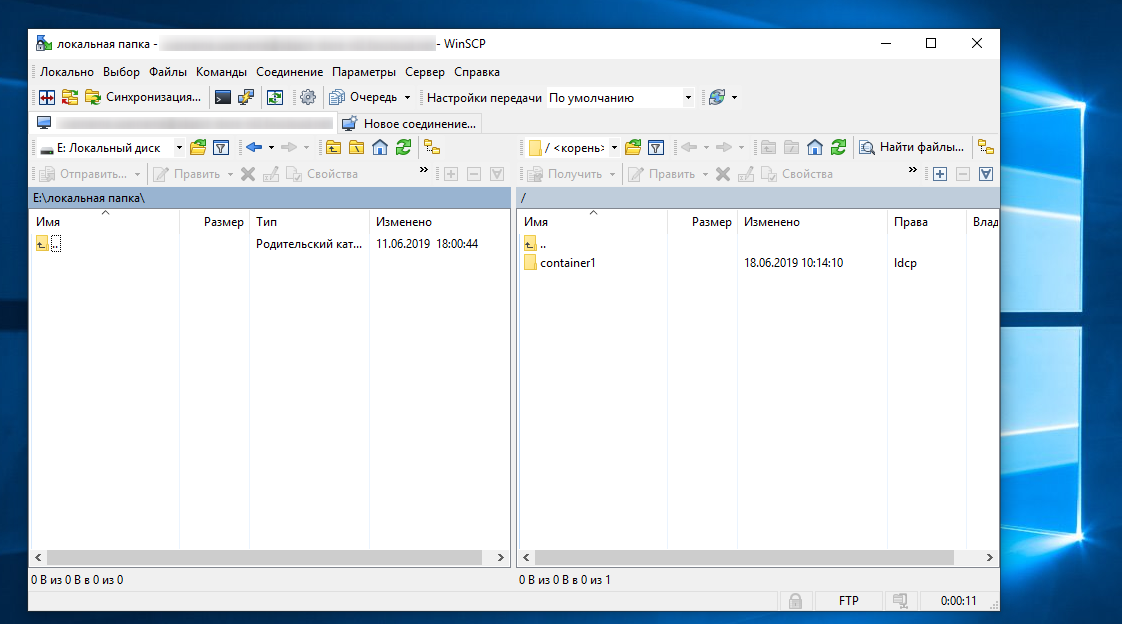Viewport: 1122px width, 624px height.
Task: Go back with the blue left arrow
Action: 254,148
